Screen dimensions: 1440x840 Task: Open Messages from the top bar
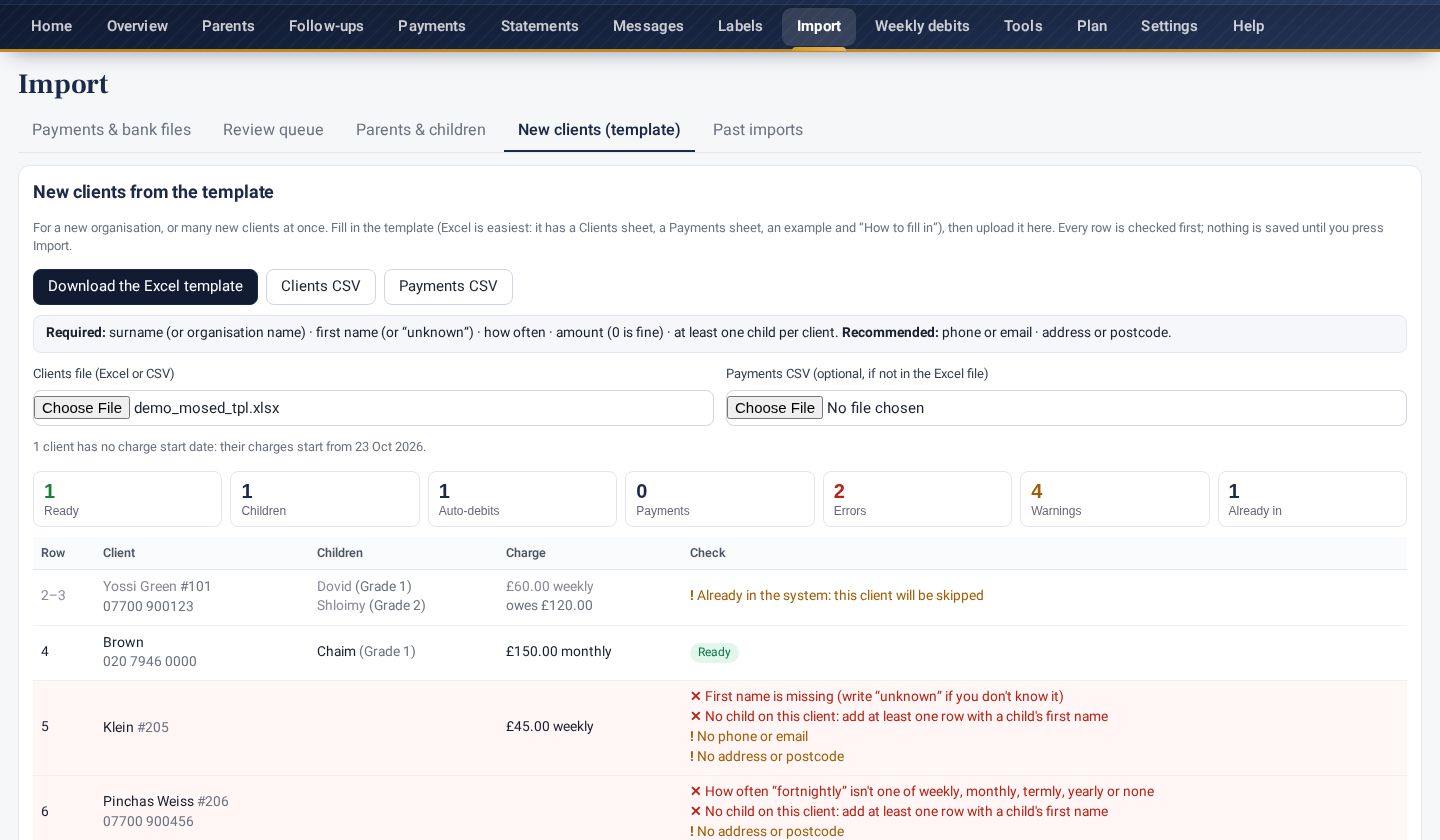coord(648,26)
